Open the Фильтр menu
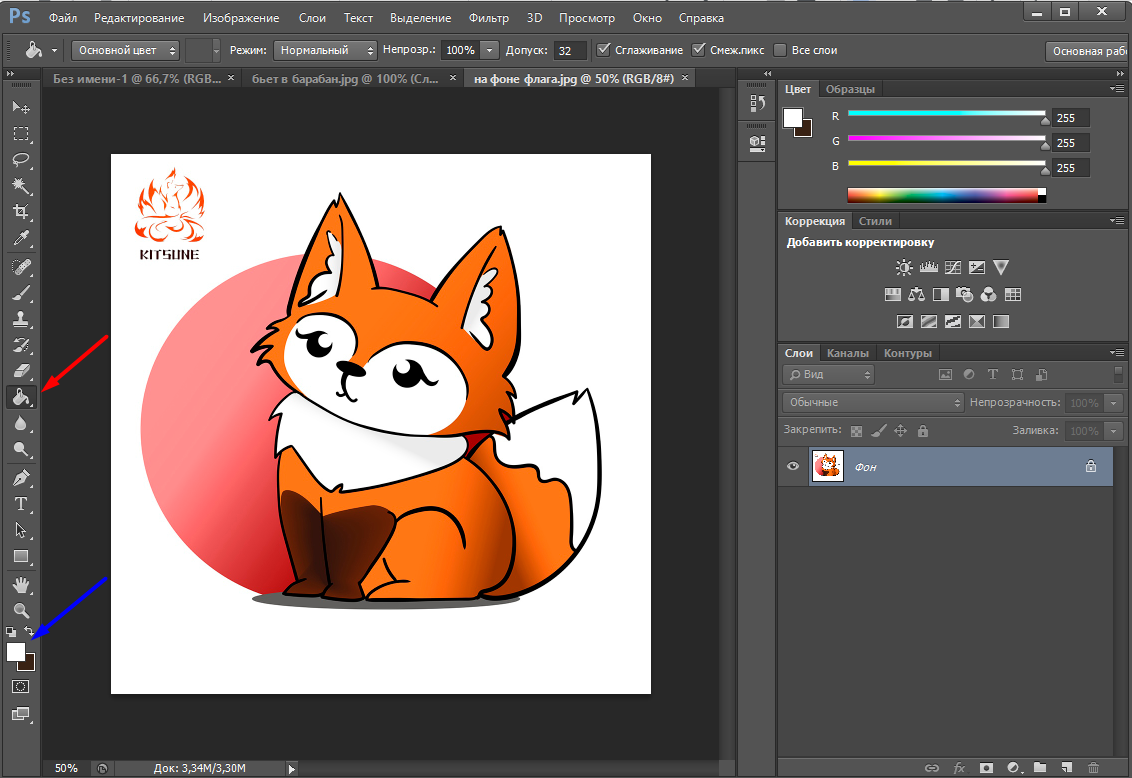 point(489,18)
